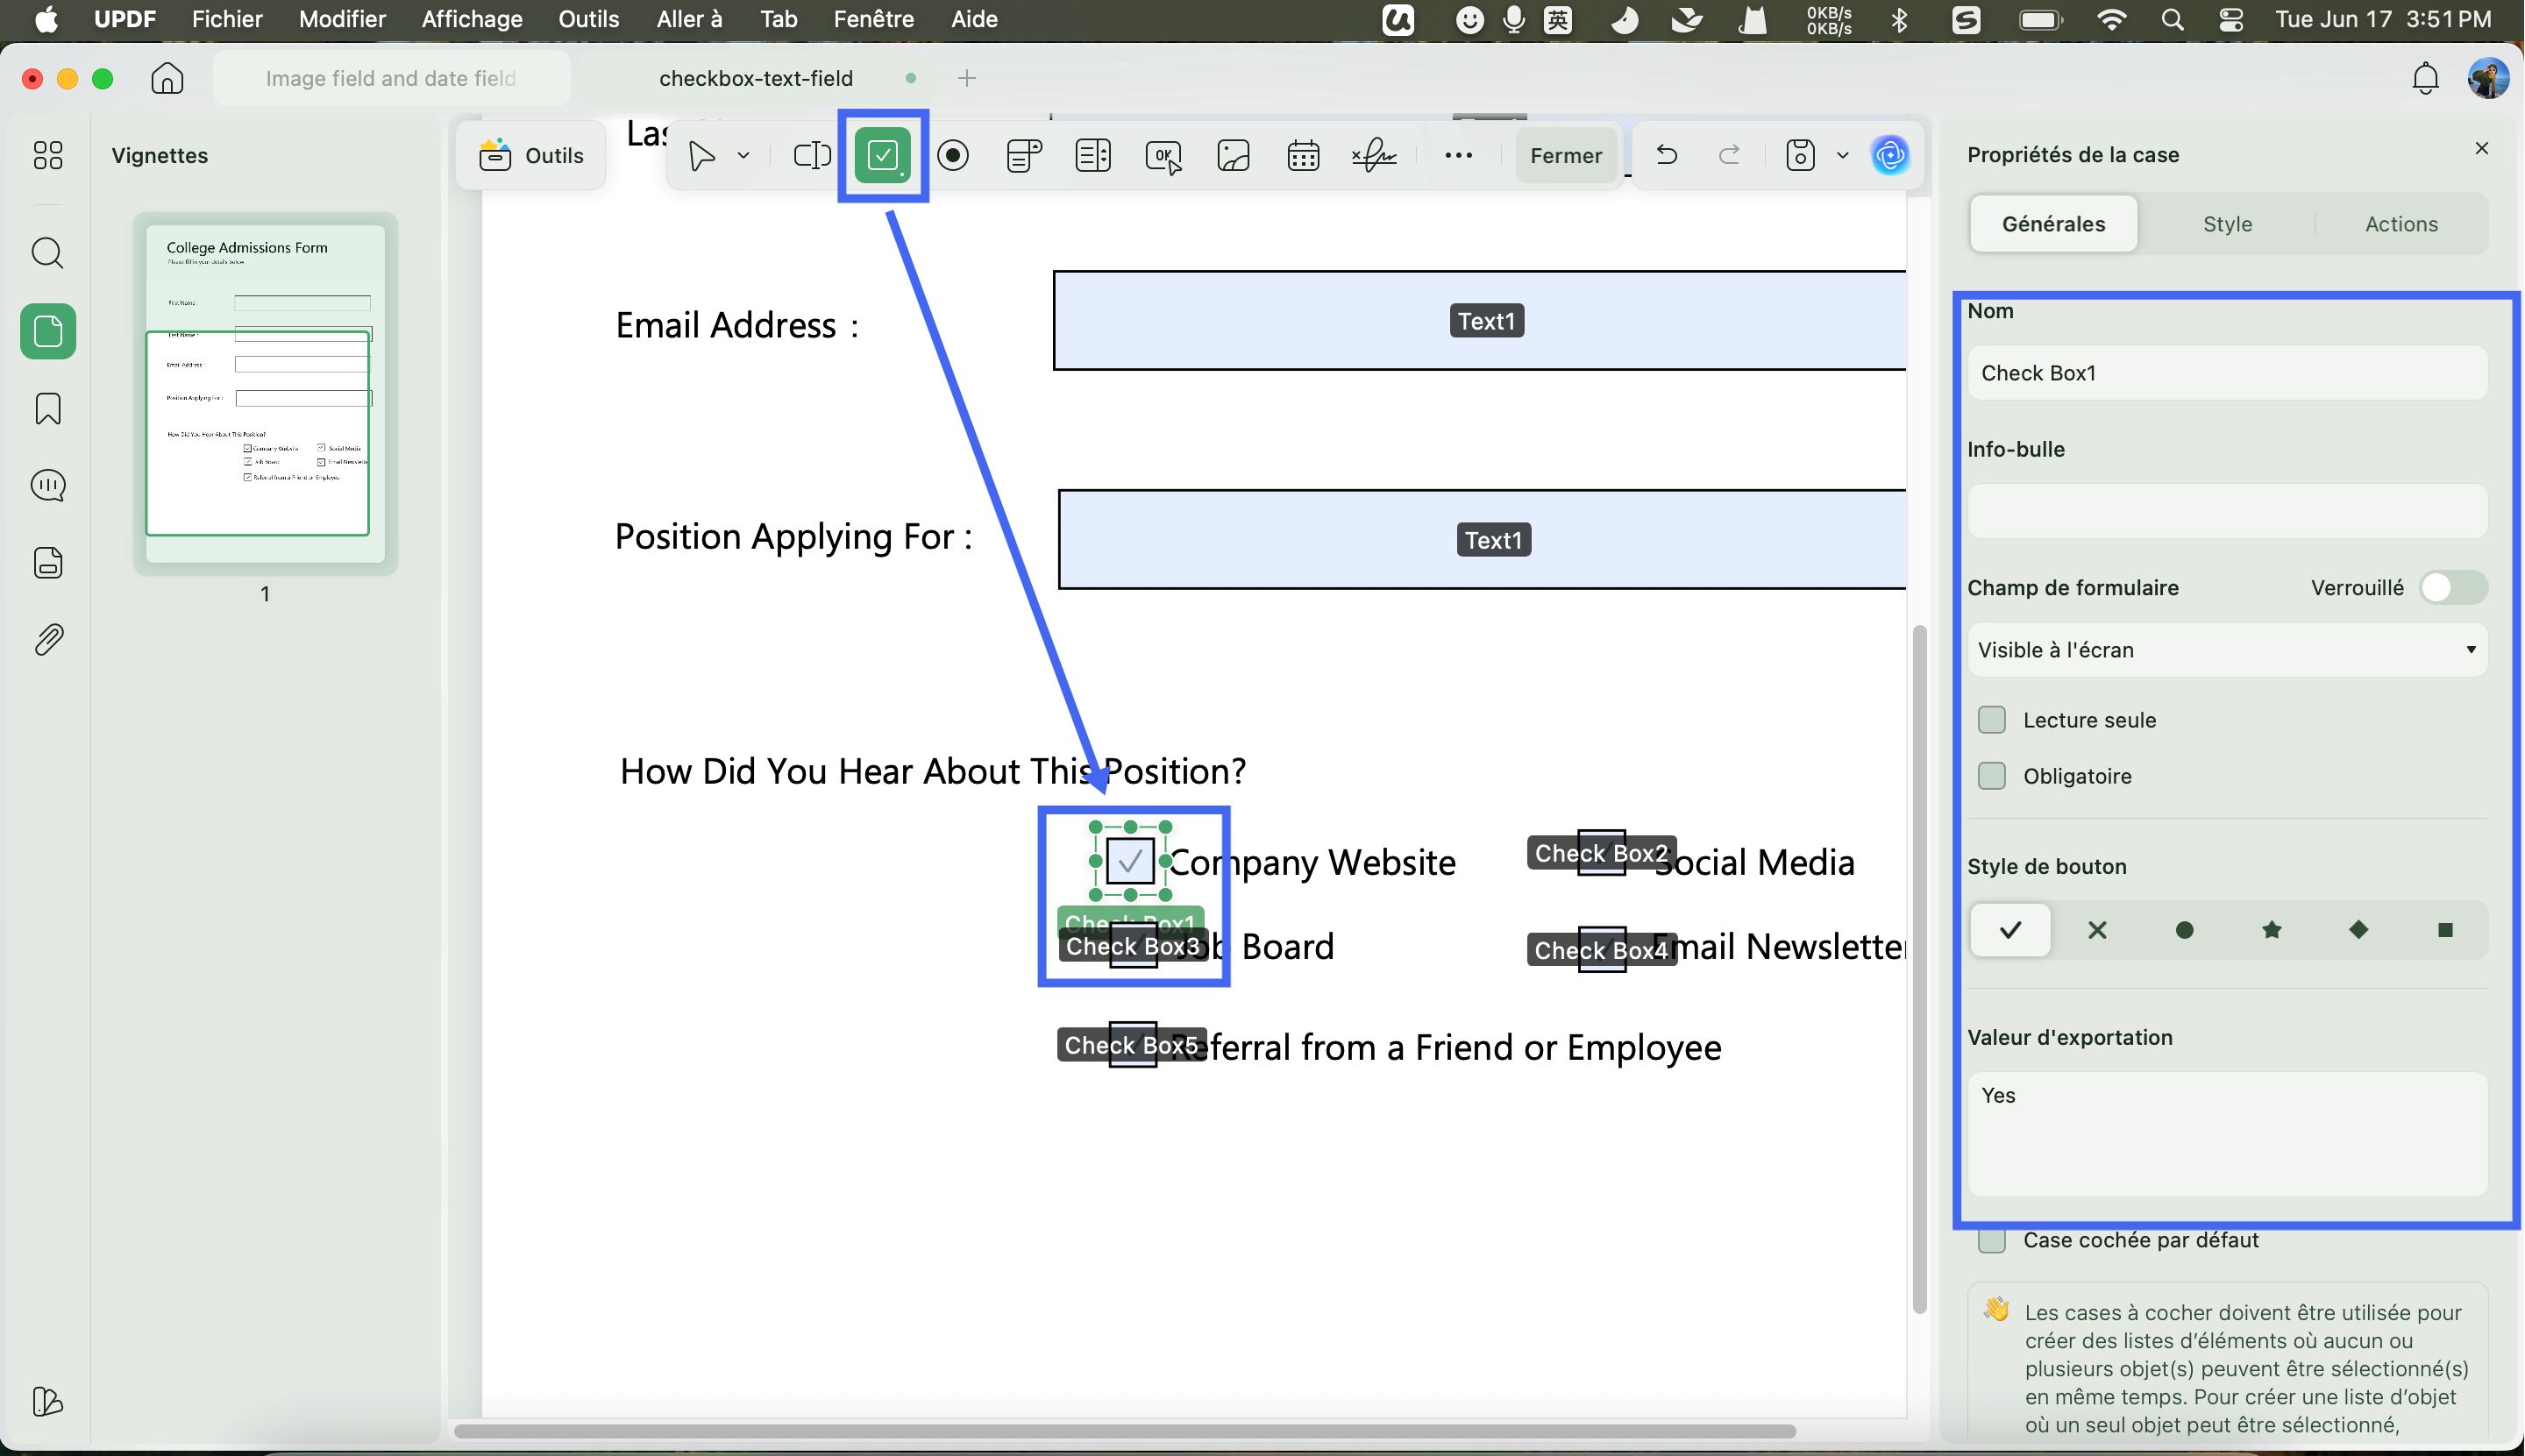Undo the last action
Viewport: 2525px width, 1456px height.
point(1666,155)
